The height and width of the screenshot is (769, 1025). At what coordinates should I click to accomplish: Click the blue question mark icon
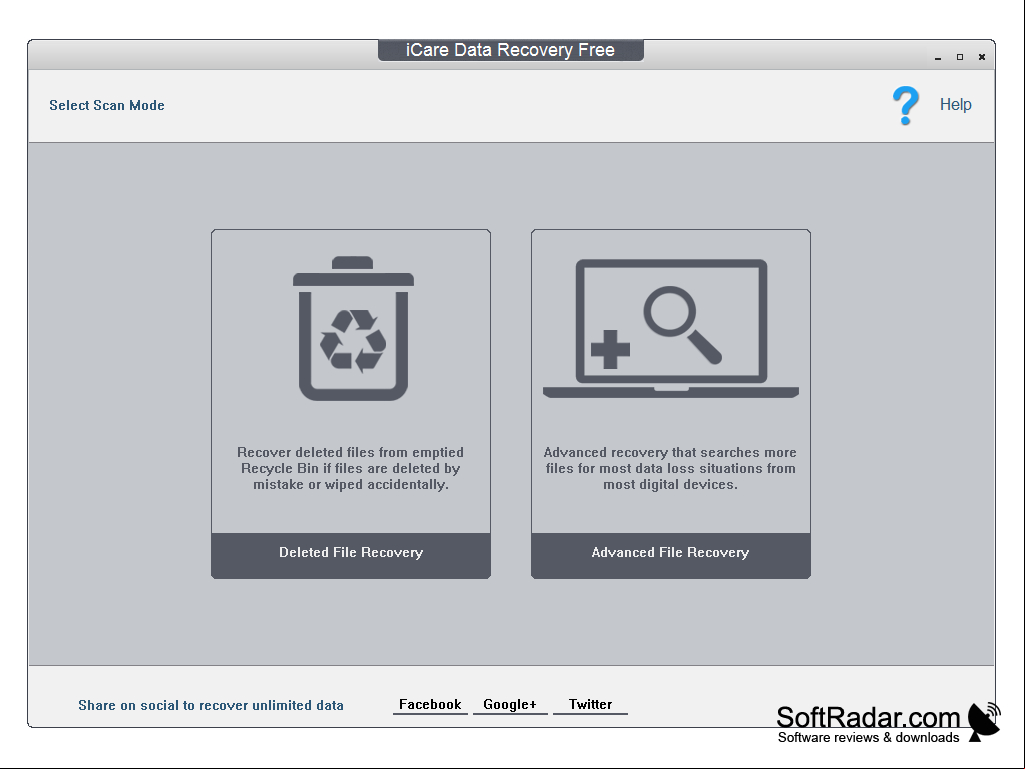906,105
